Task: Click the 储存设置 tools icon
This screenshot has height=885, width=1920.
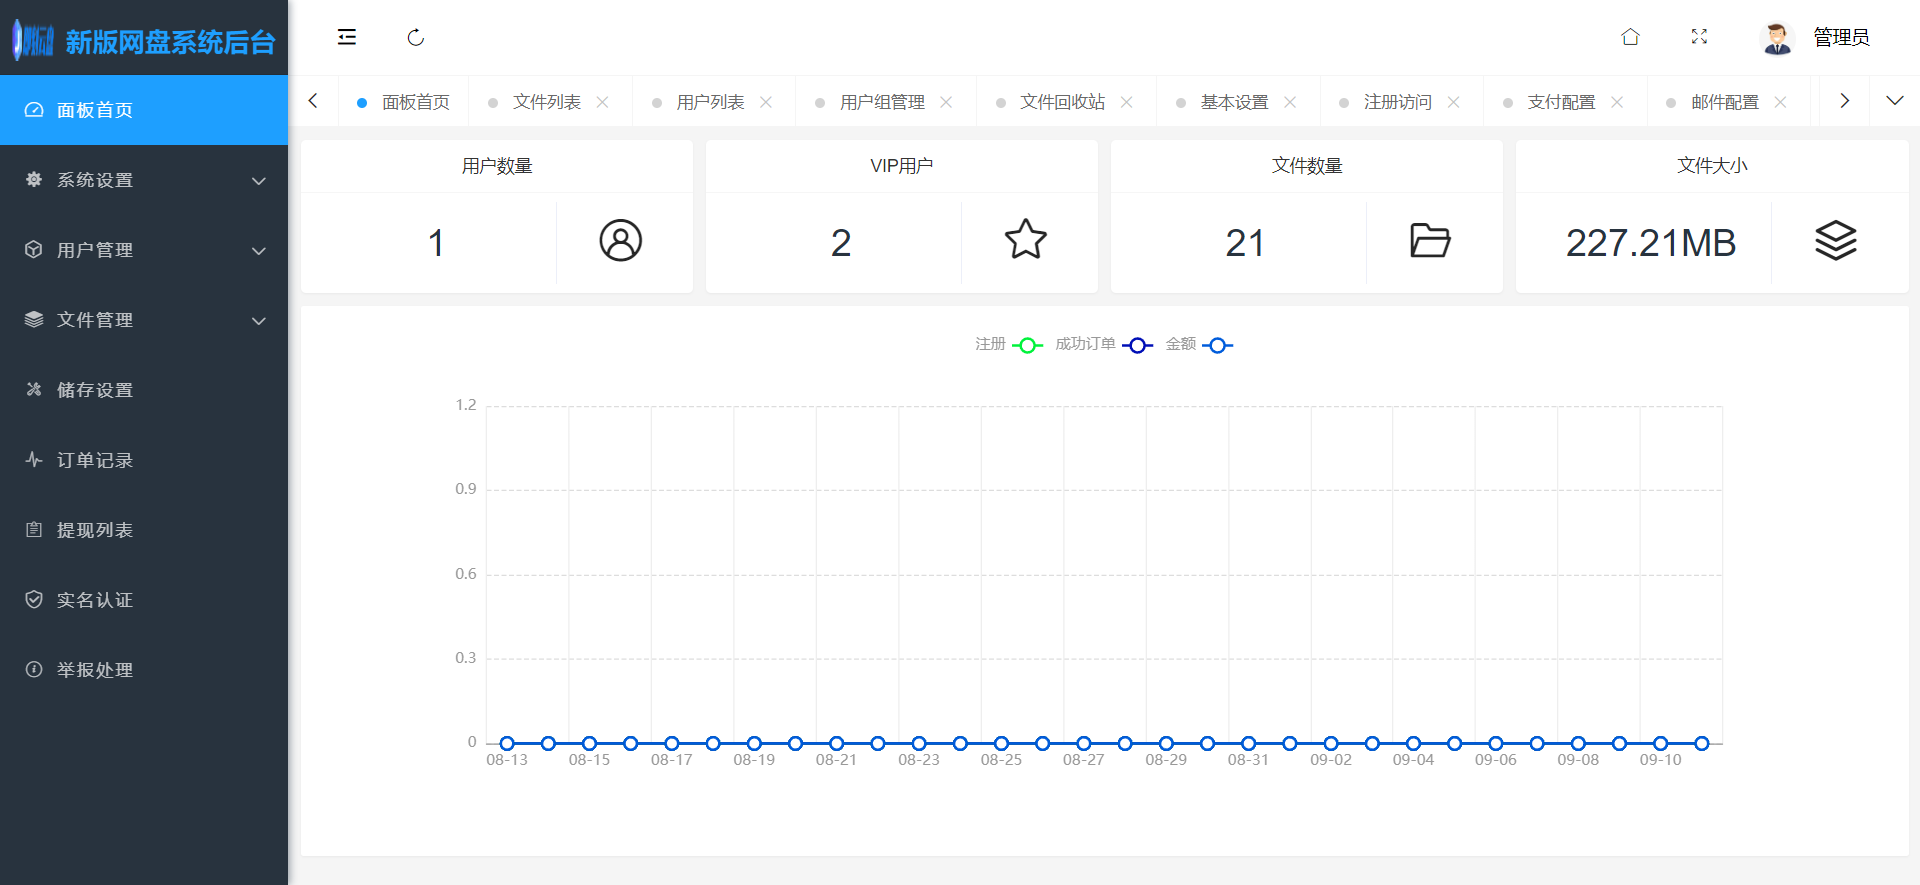Action: [34, 389]
